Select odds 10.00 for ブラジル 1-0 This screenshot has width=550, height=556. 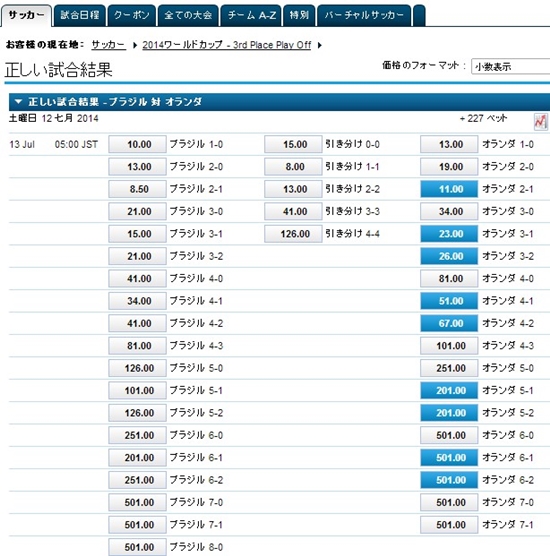138,144
